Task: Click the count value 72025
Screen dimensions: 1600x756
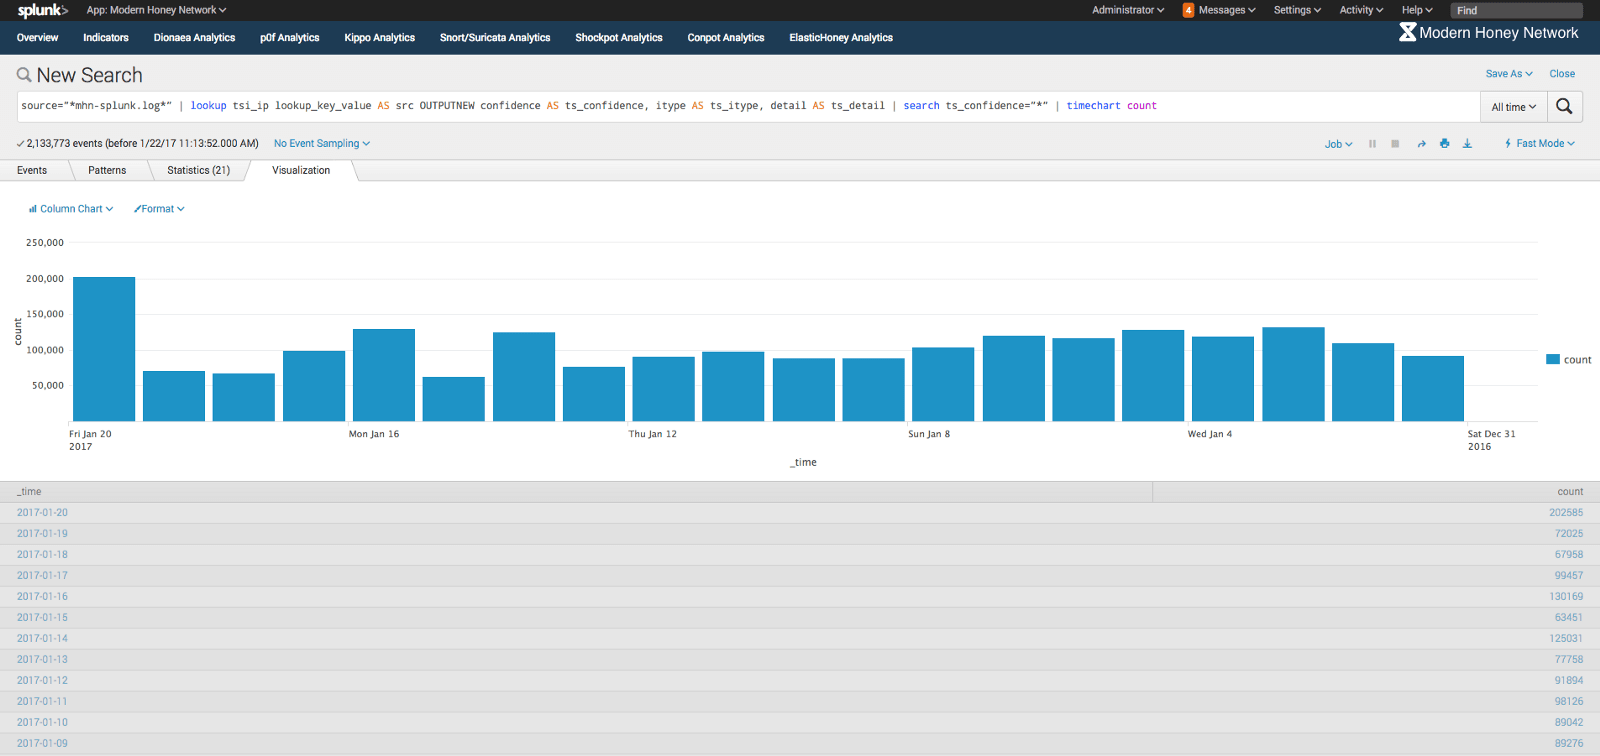Action: (x=1569, y=534)
